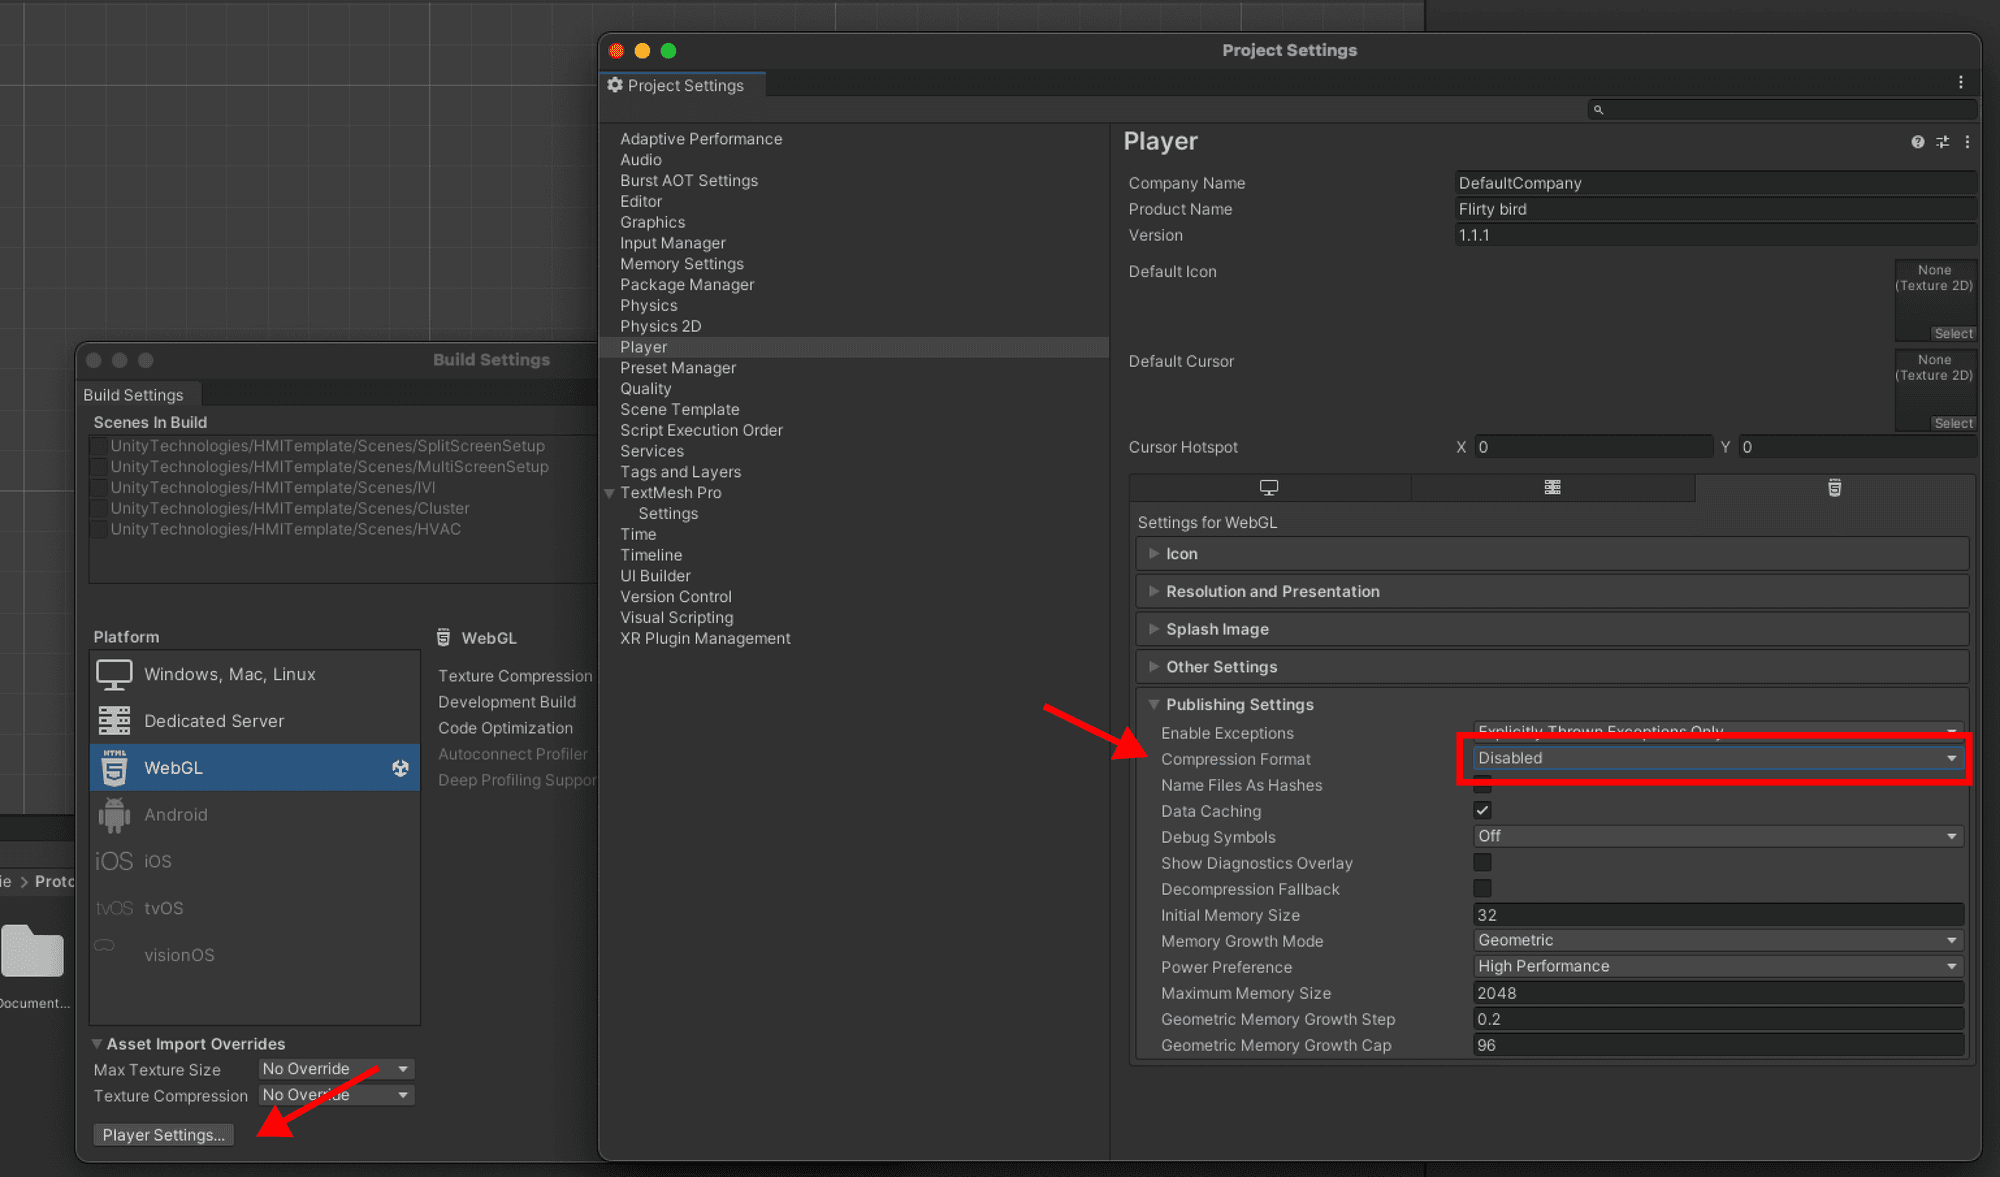Select the iOS platform icon
Screen dimensions: 2000x1177
point(114,861)
